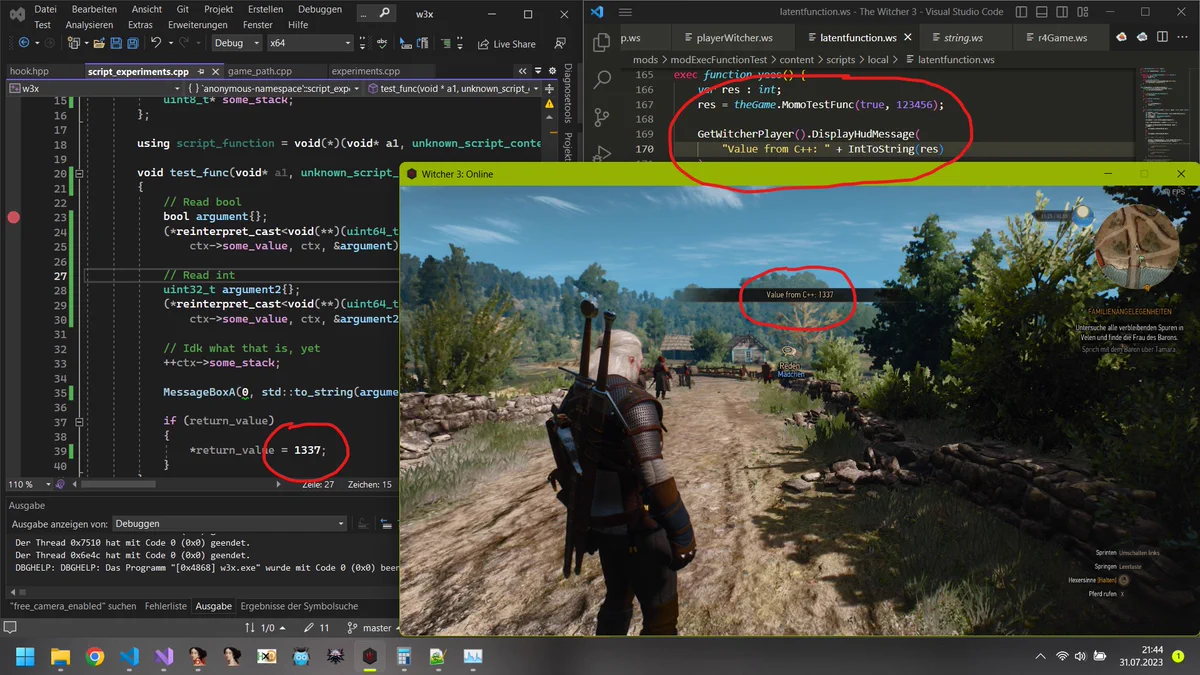Open the Git menu
Image resolution: width=1200 pixels, height=675 pixels.
click(x=183, y=9)
